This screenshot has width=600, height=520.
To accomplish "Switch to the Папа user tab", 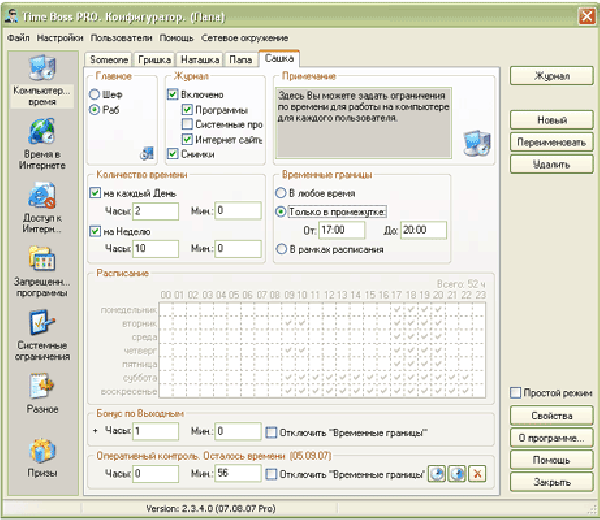I will click(240, 60).
